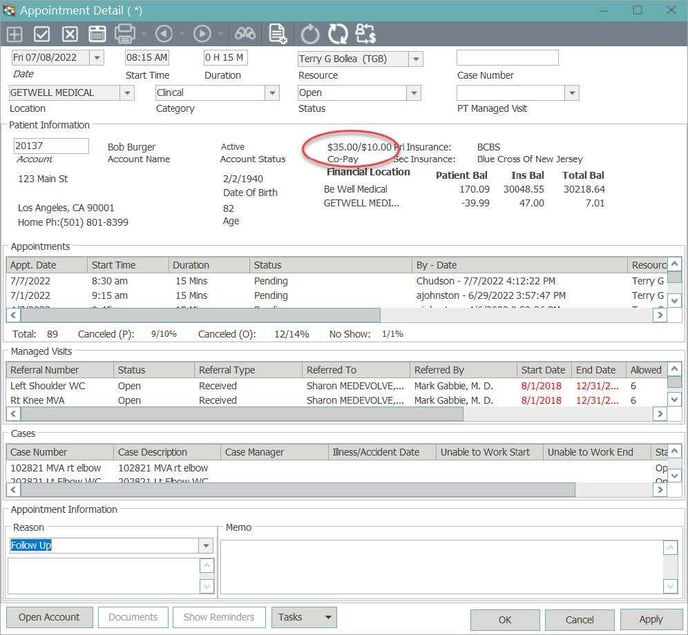Click the add new appointment plus icon
Viewport: 688px width, 635px height.
[x=16, y=34]
